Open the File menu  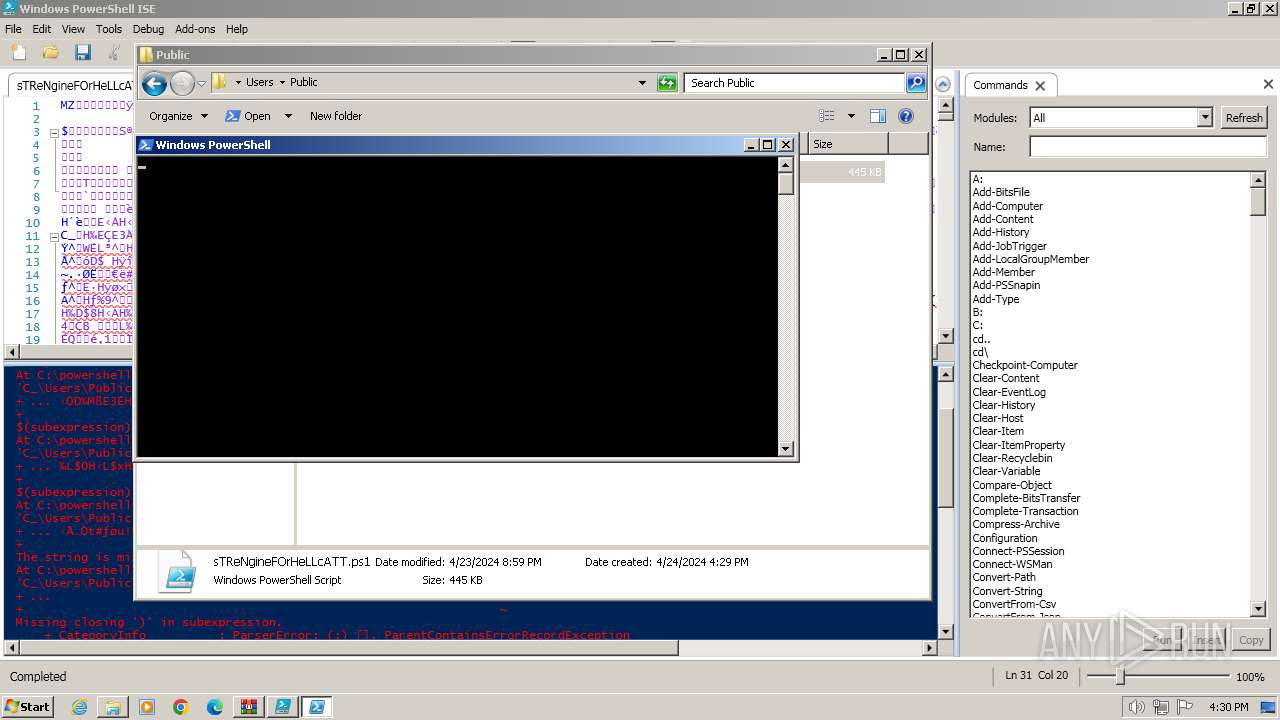point(13,29)
